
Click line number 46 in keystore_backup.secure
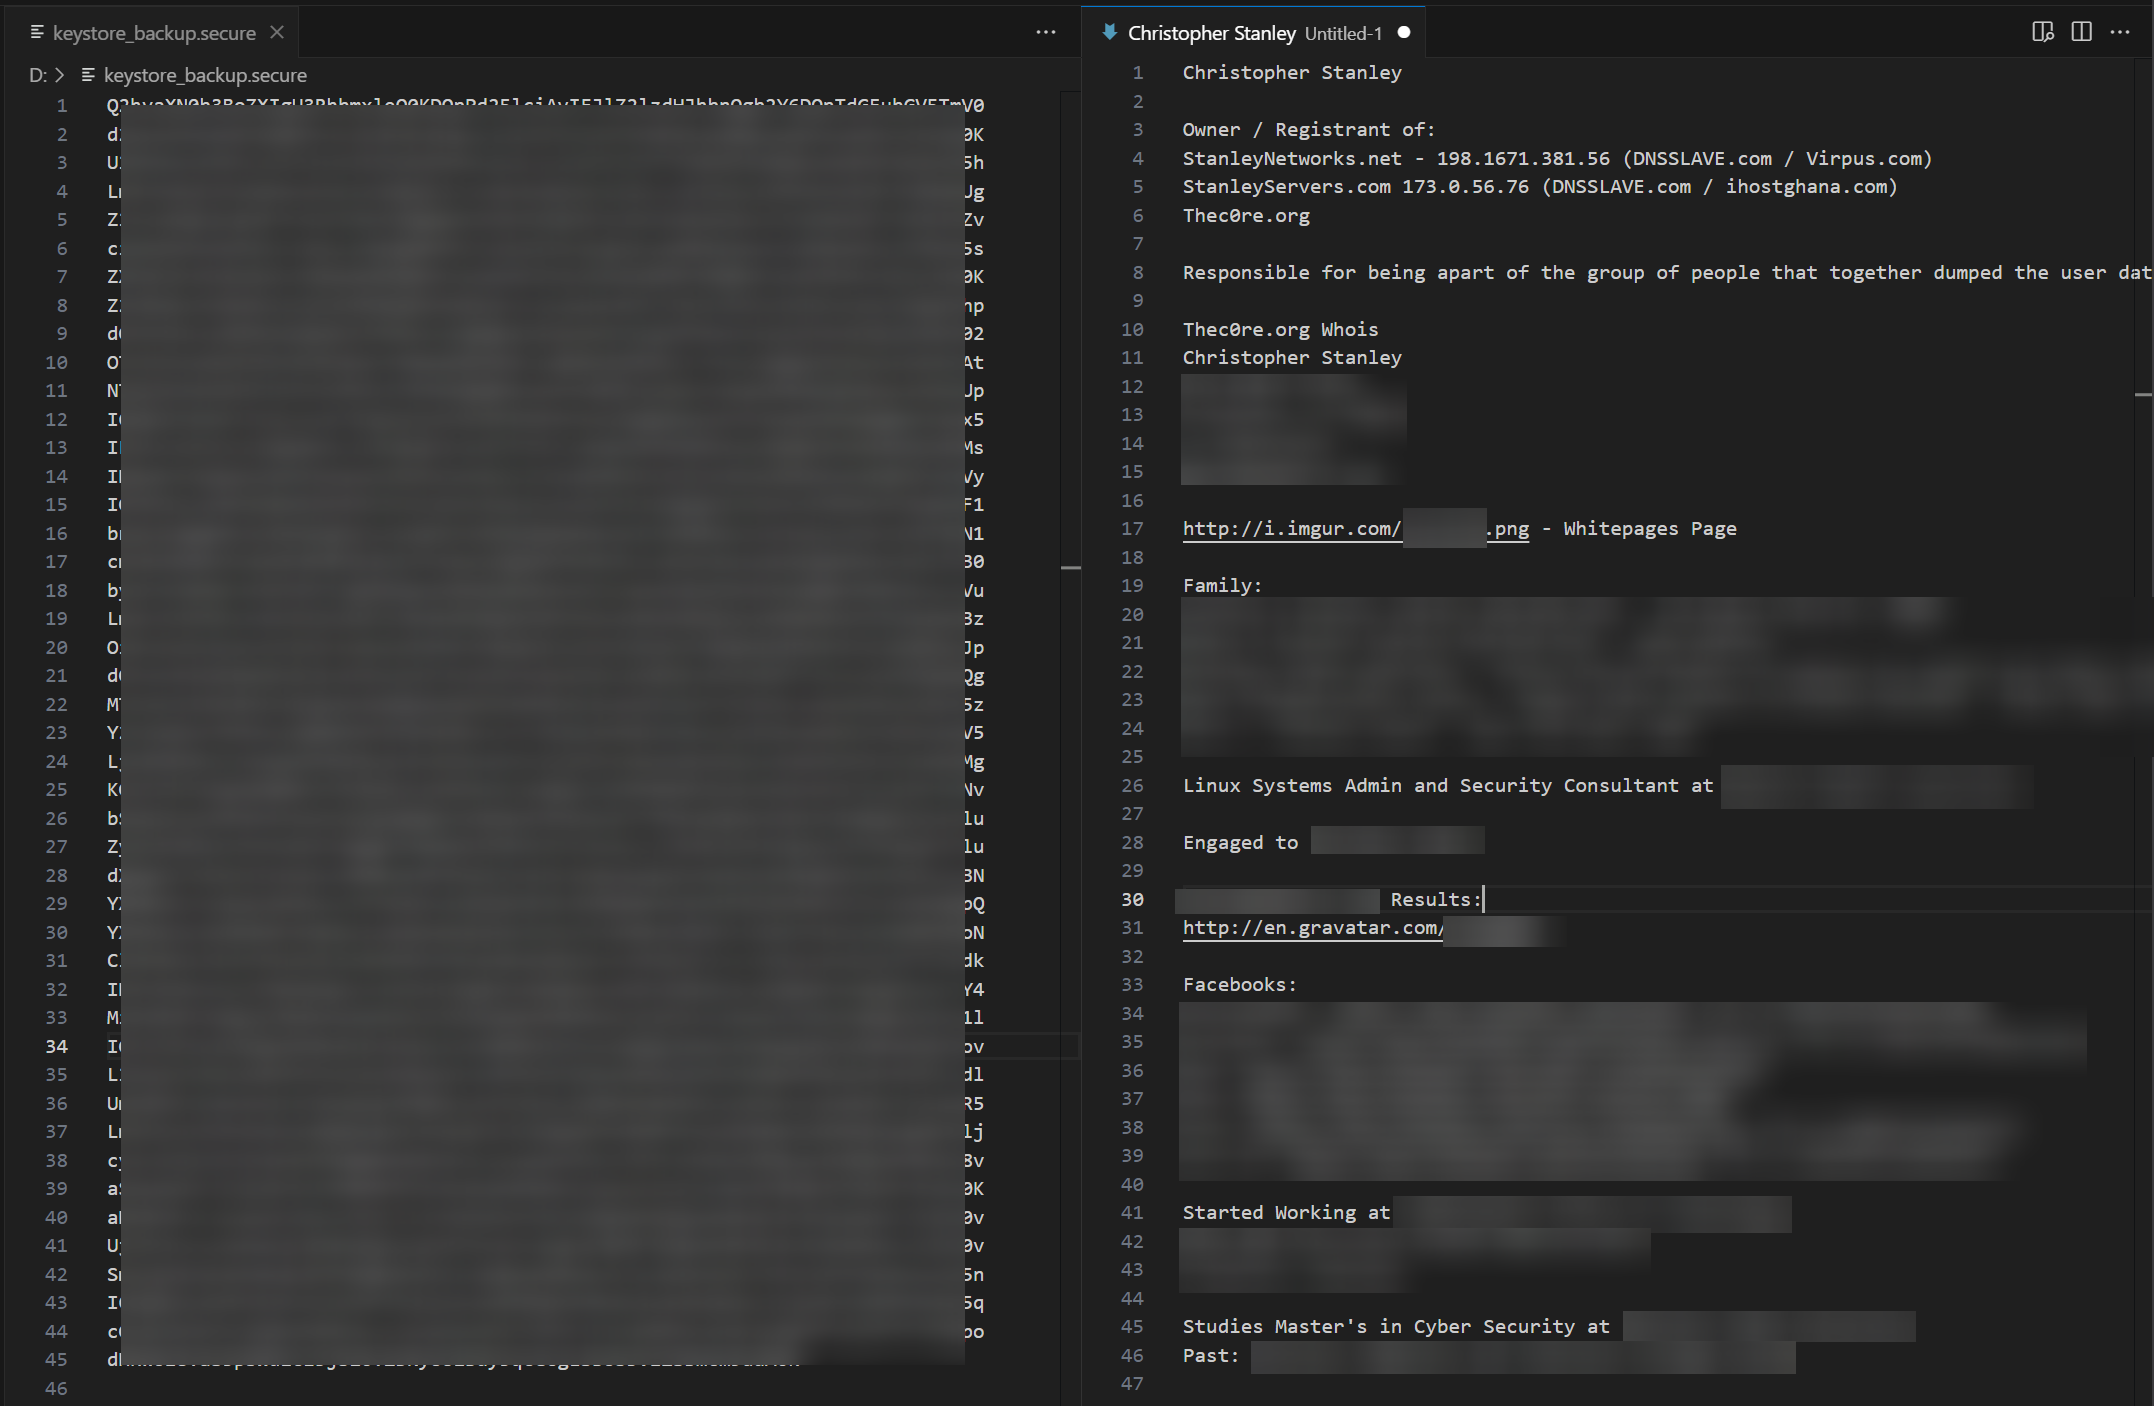pos(56,1388)
